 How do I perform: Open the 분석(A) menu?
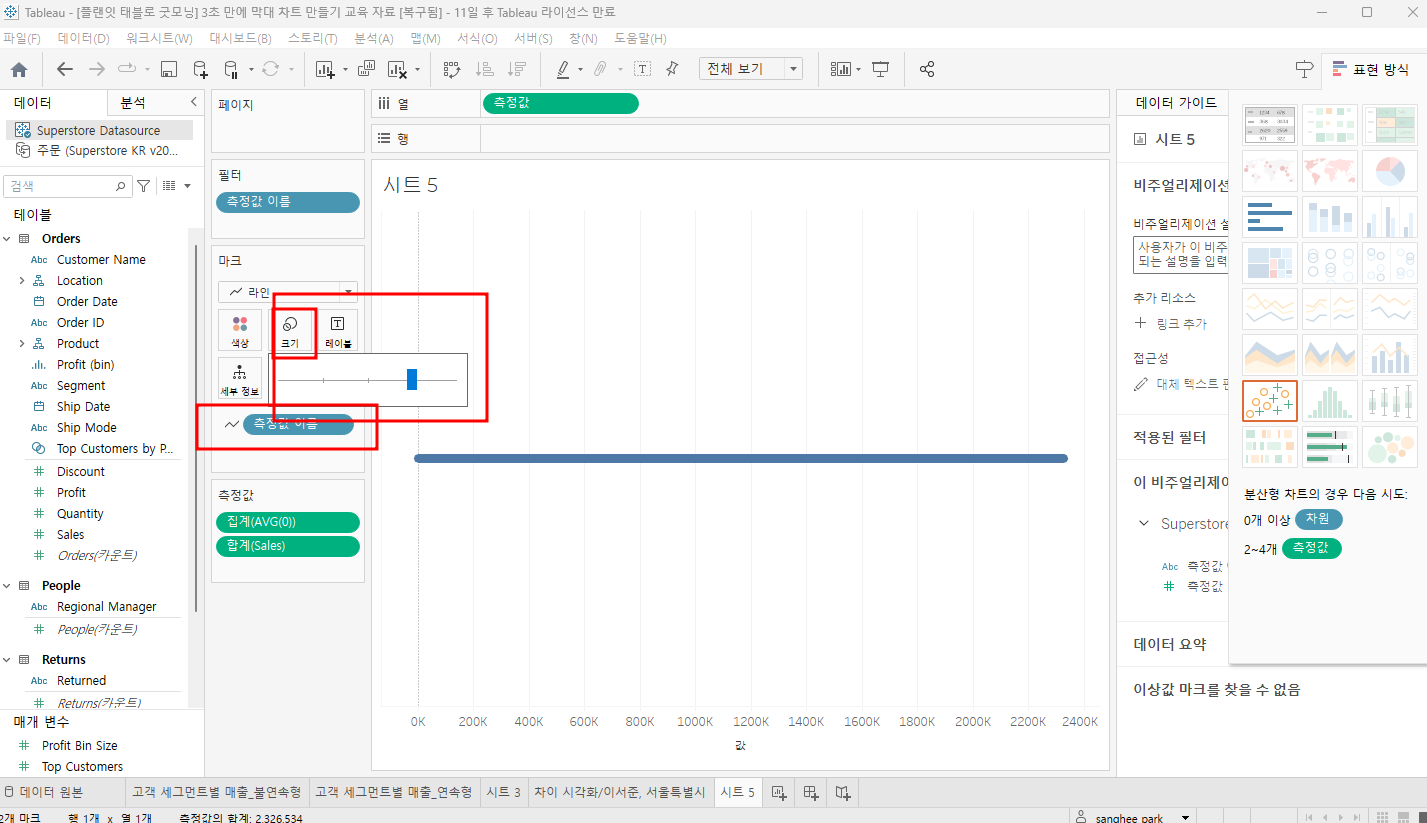click(374, 38)
